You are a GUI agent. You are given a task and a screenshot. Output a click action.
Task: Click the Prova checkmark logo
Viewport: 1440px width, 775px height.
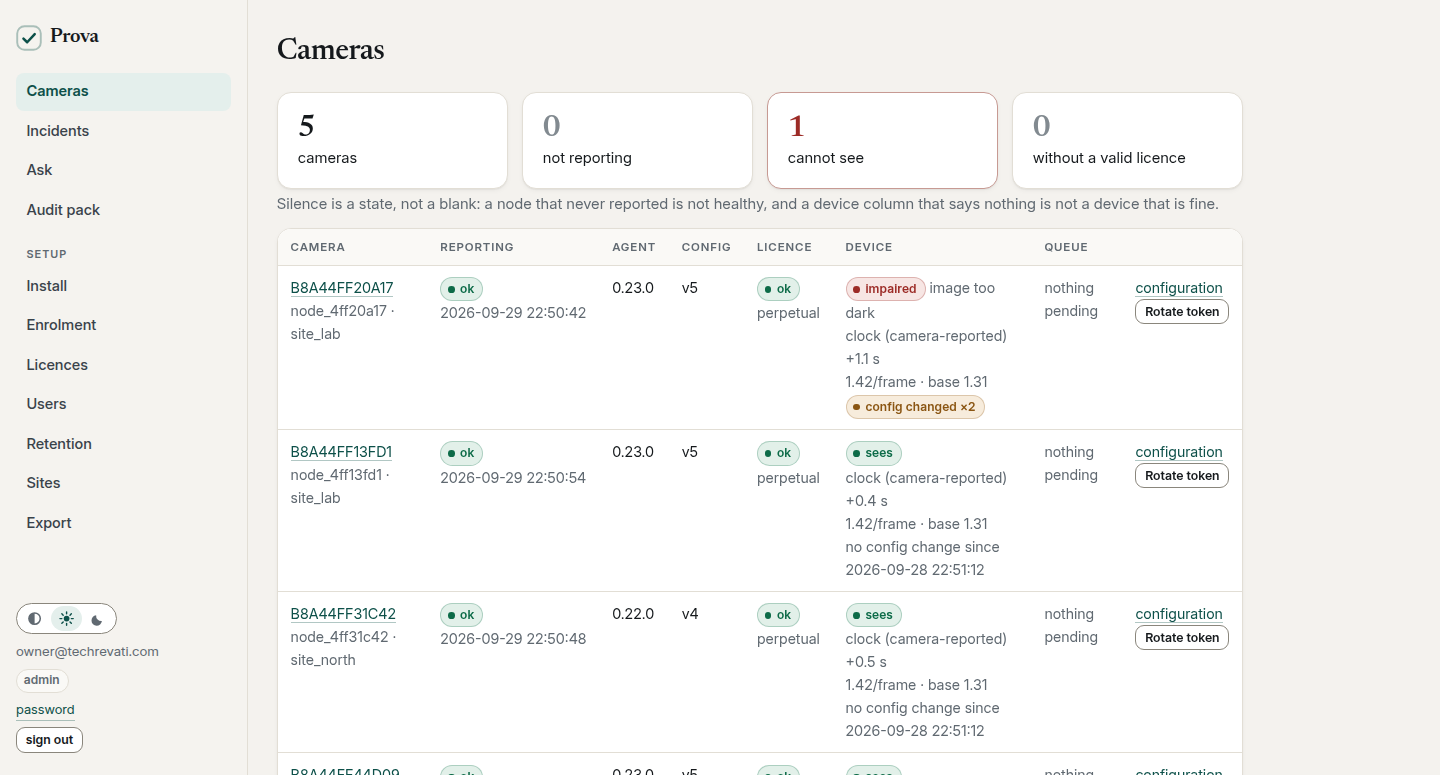coord(29,38)
